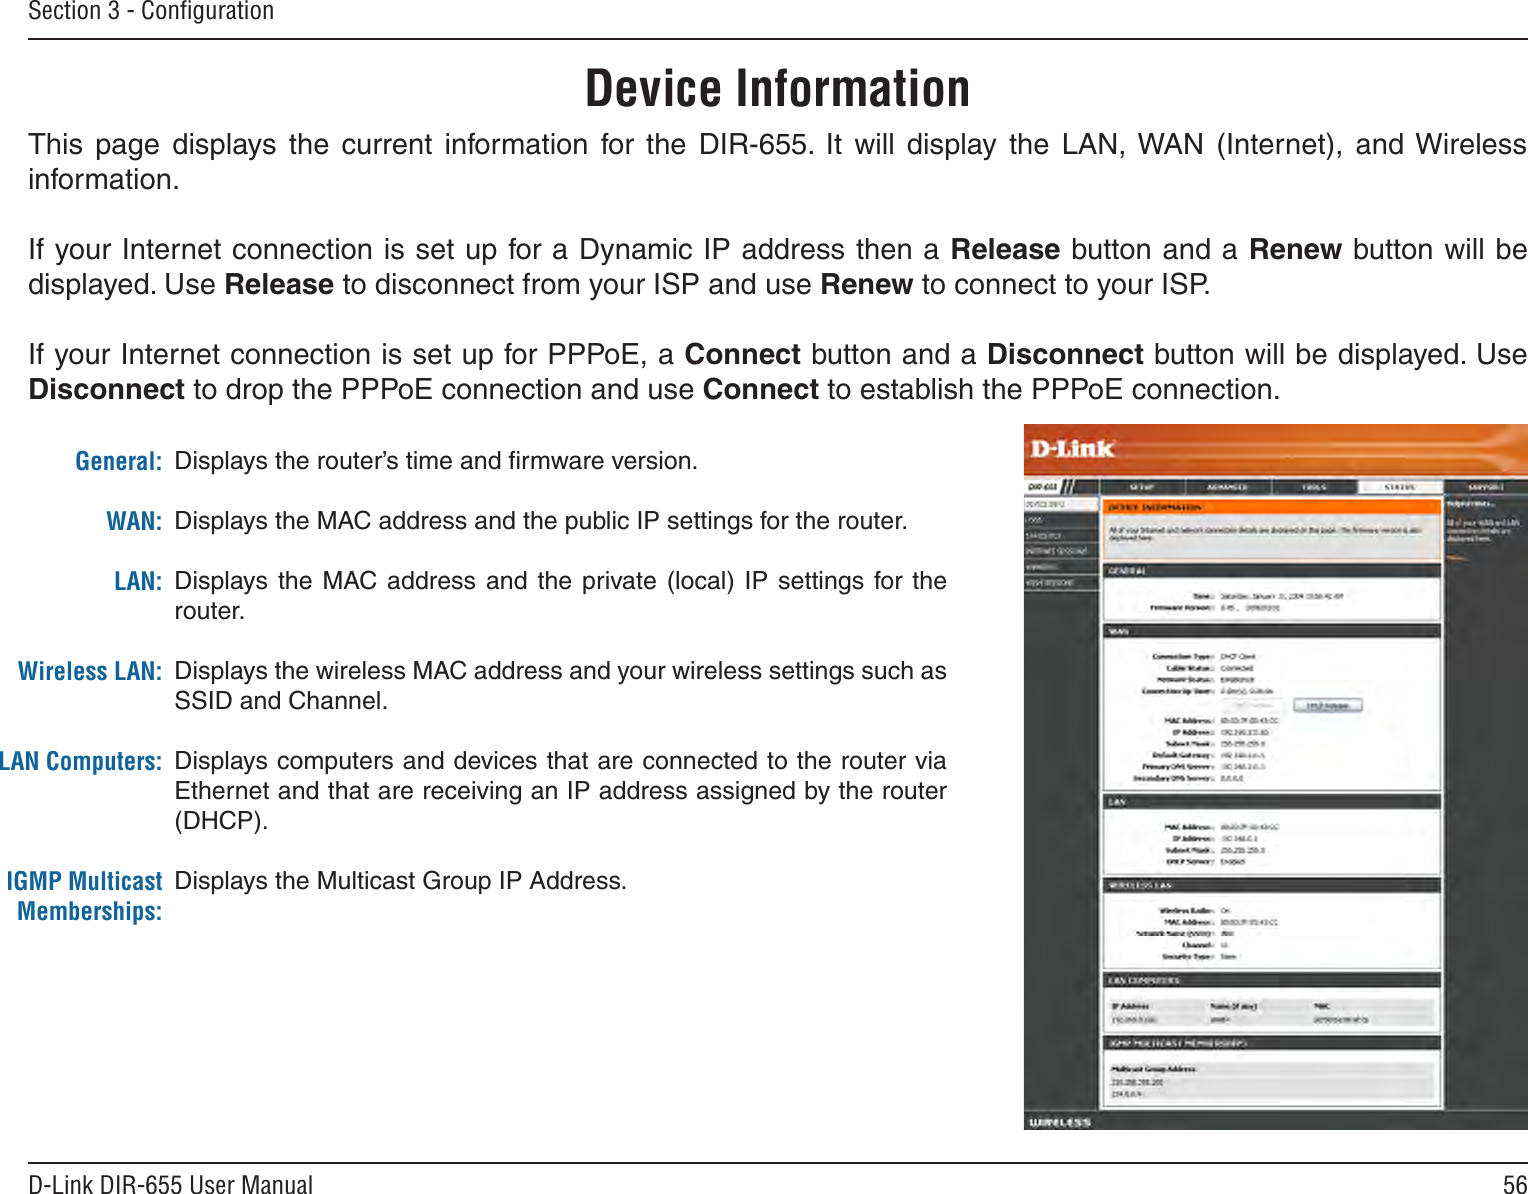Click the 'Device Information' page title
1528x1194 pixels.
point(778,88)
